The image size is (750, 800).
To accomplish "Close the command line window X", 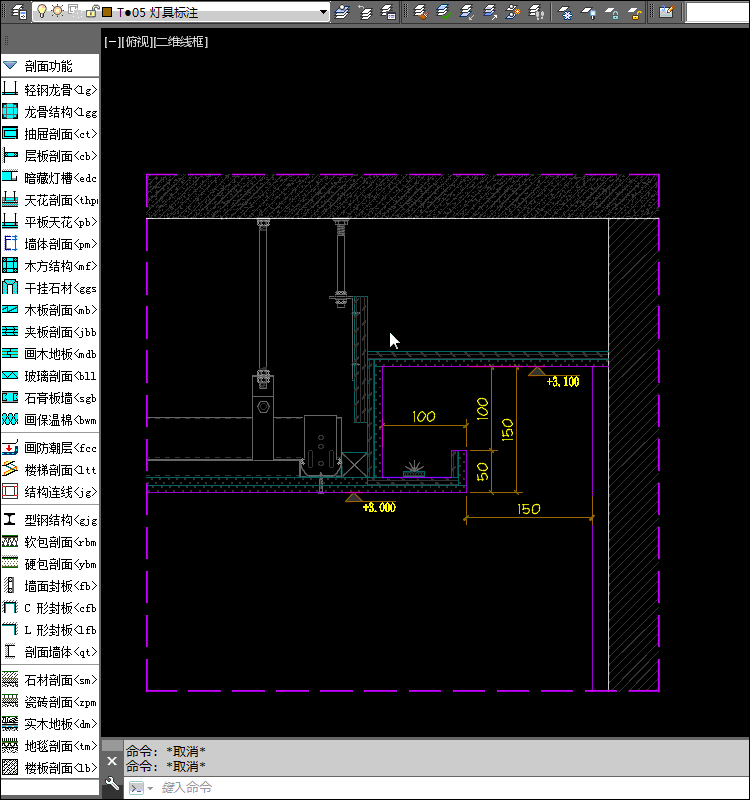I will point(112,761).
